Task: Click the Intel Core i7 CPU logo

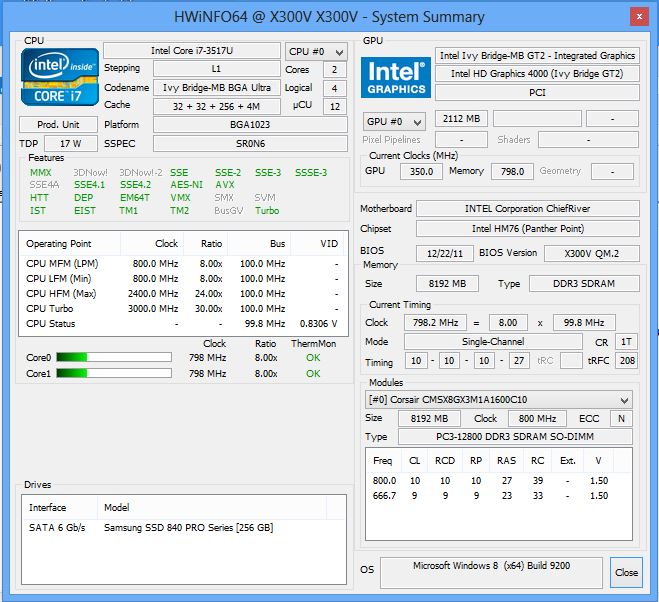Action: click(x=60, y=77)
